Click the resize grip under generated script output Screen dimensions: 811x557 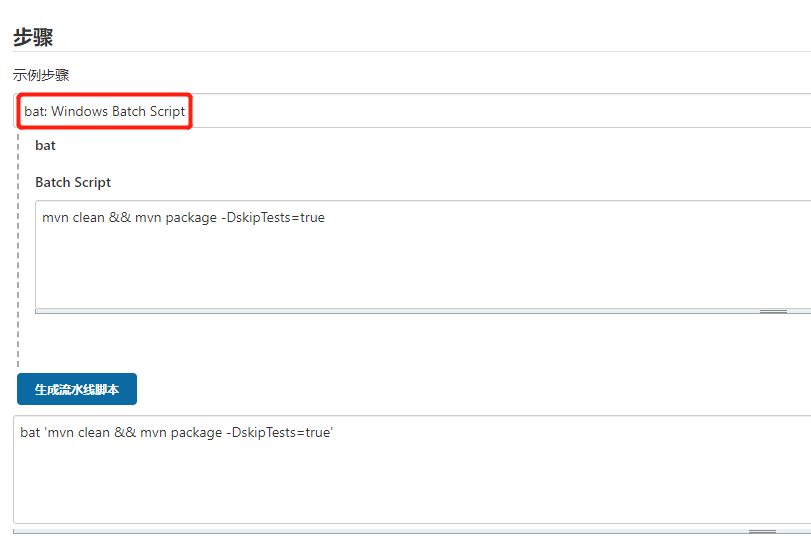pos(762,531)
